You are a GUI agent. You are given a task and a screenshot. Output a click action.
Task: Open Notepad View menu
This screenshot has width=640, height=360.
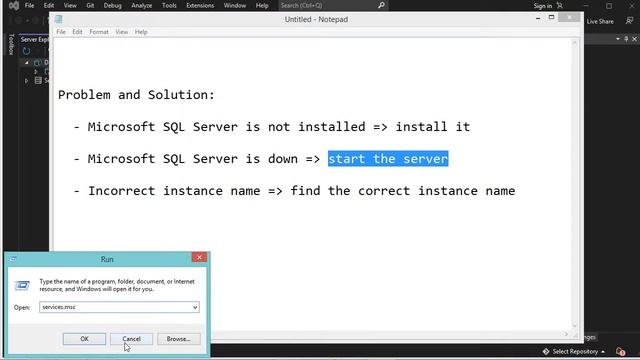pos(122,32)
